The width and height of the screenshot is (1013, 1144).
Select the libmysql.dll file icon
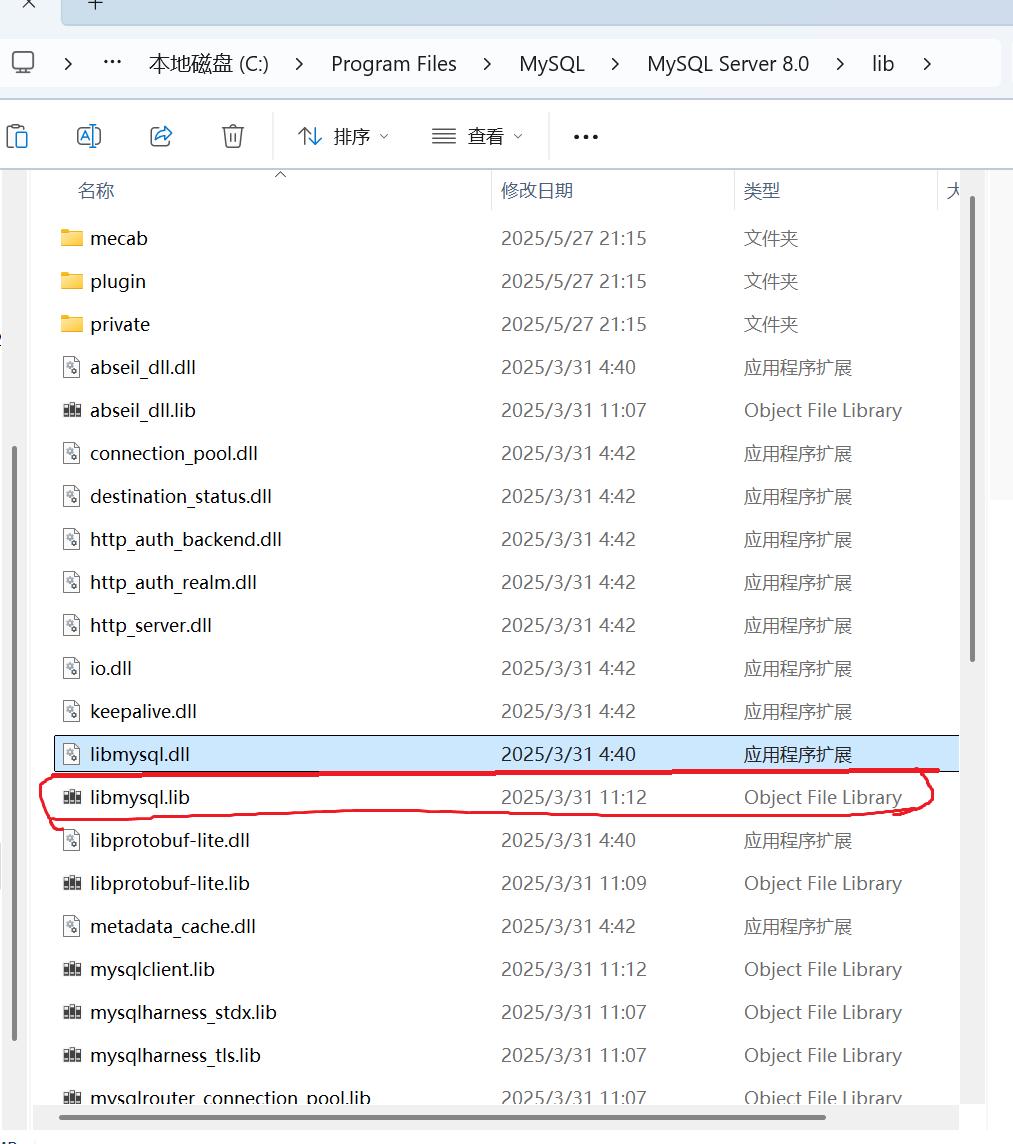[x=72, y=754]
